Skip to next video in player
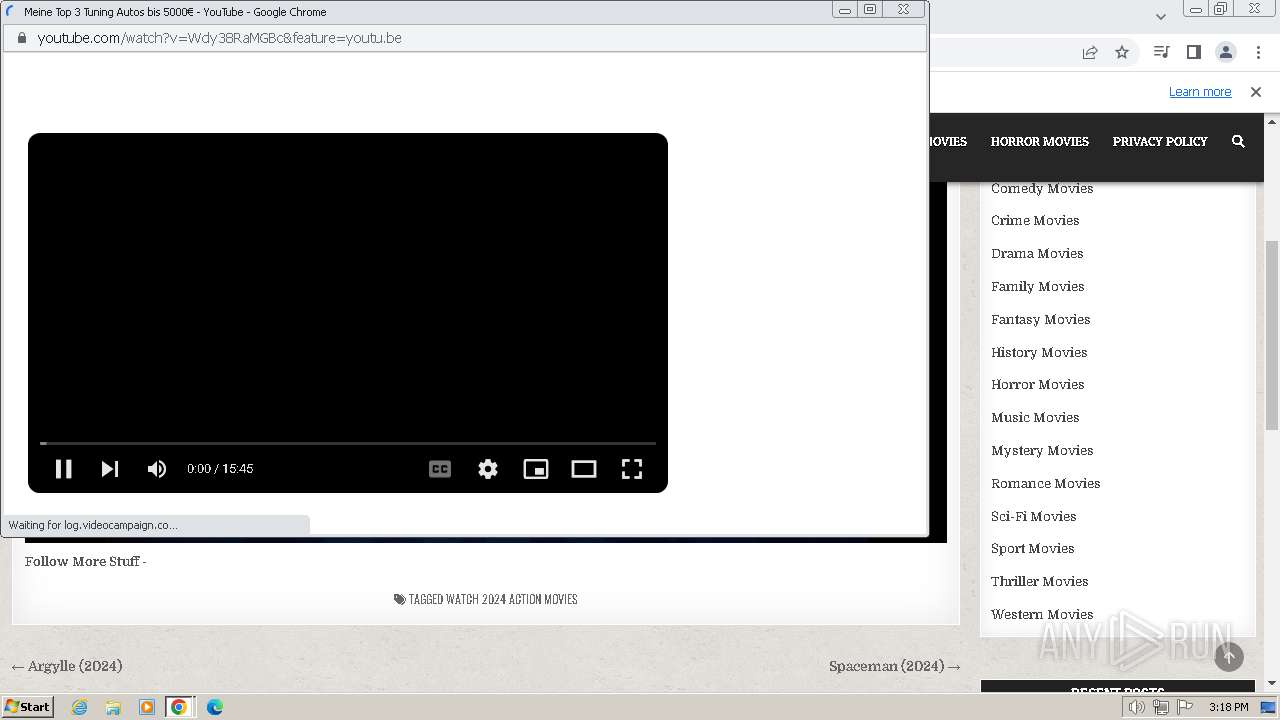 click(110, 468)
